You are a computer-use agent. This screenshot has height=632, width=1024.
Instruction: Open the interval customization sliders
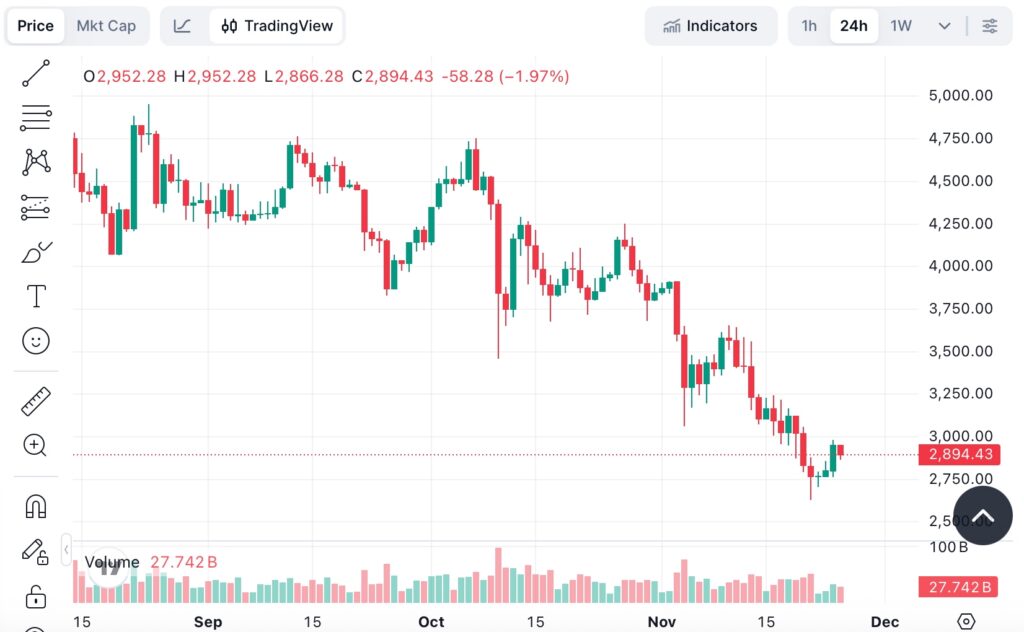[x=990, y=26]
